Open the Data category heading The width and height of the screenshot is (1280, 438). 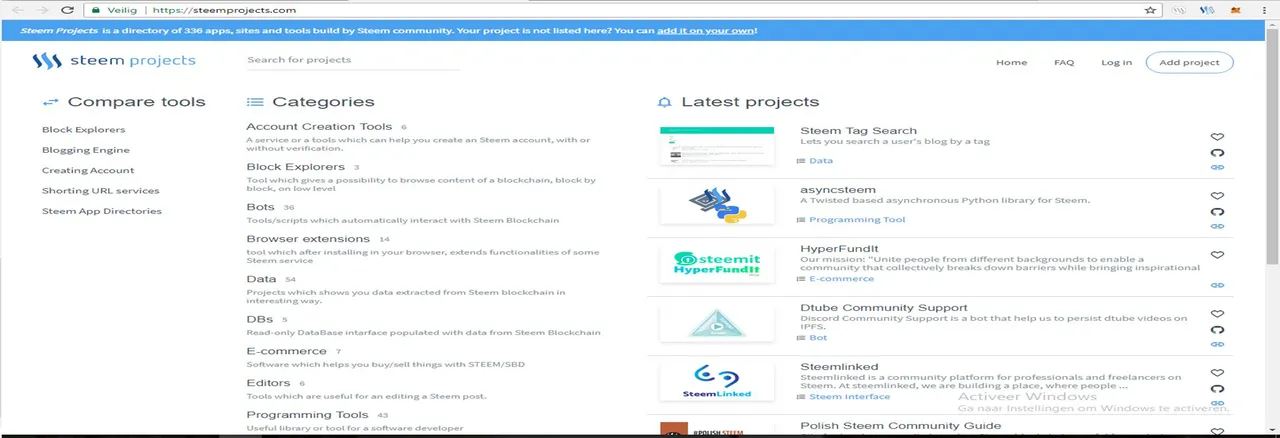coord(261,279)
